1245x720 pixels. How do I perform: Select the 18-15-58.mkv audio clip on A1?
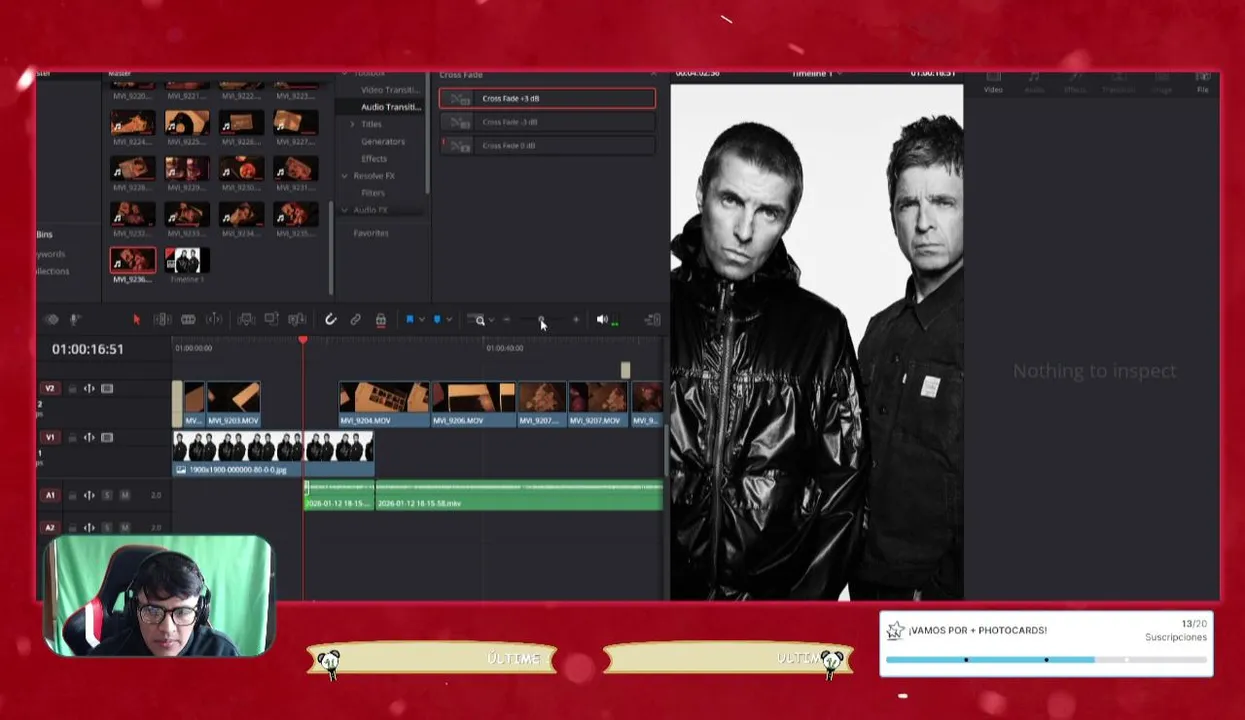(519, 495)
